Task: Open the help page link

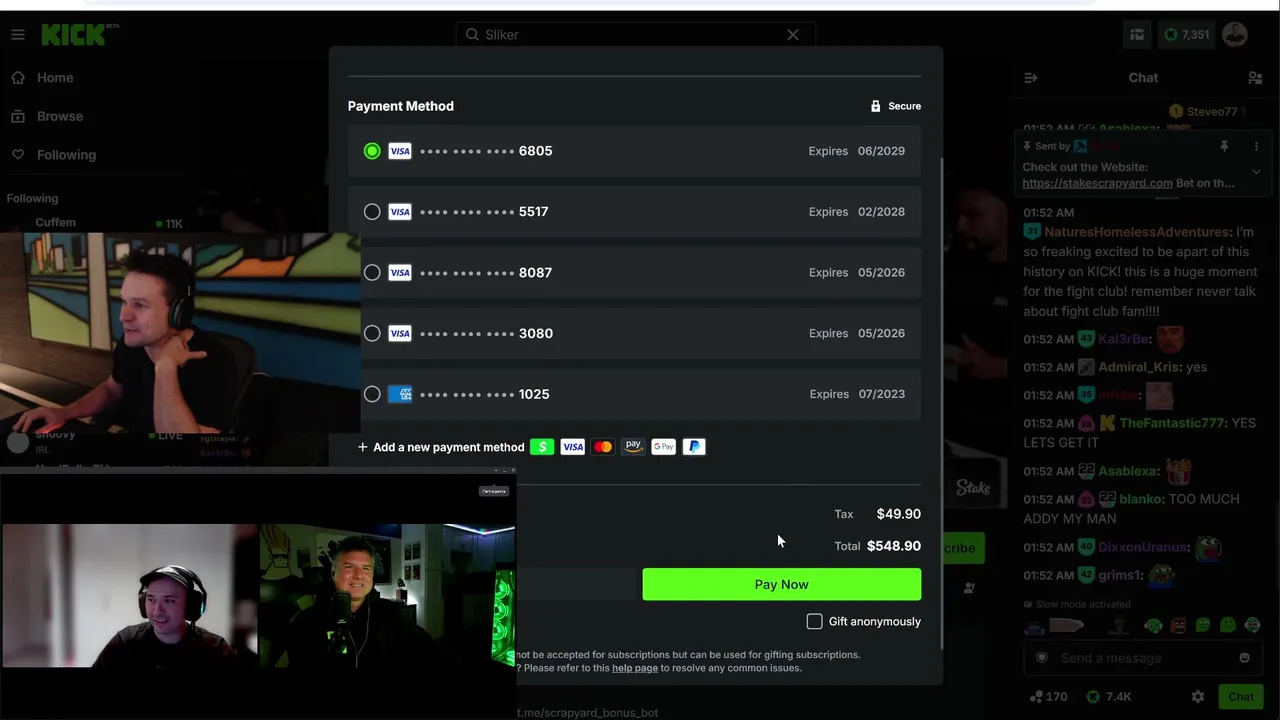Action: coord(635,668)
